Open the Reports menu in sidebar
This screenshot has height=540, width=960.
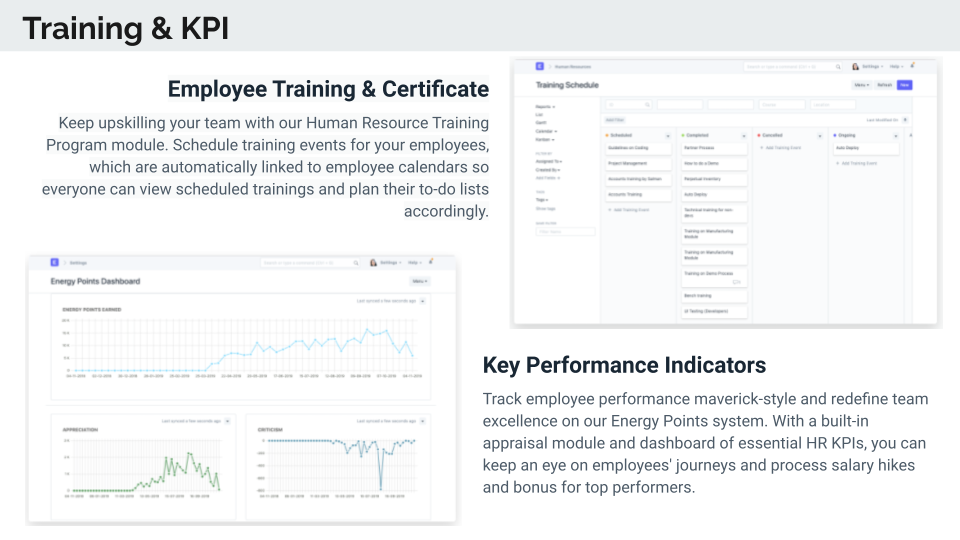click(x=546, y=106)
